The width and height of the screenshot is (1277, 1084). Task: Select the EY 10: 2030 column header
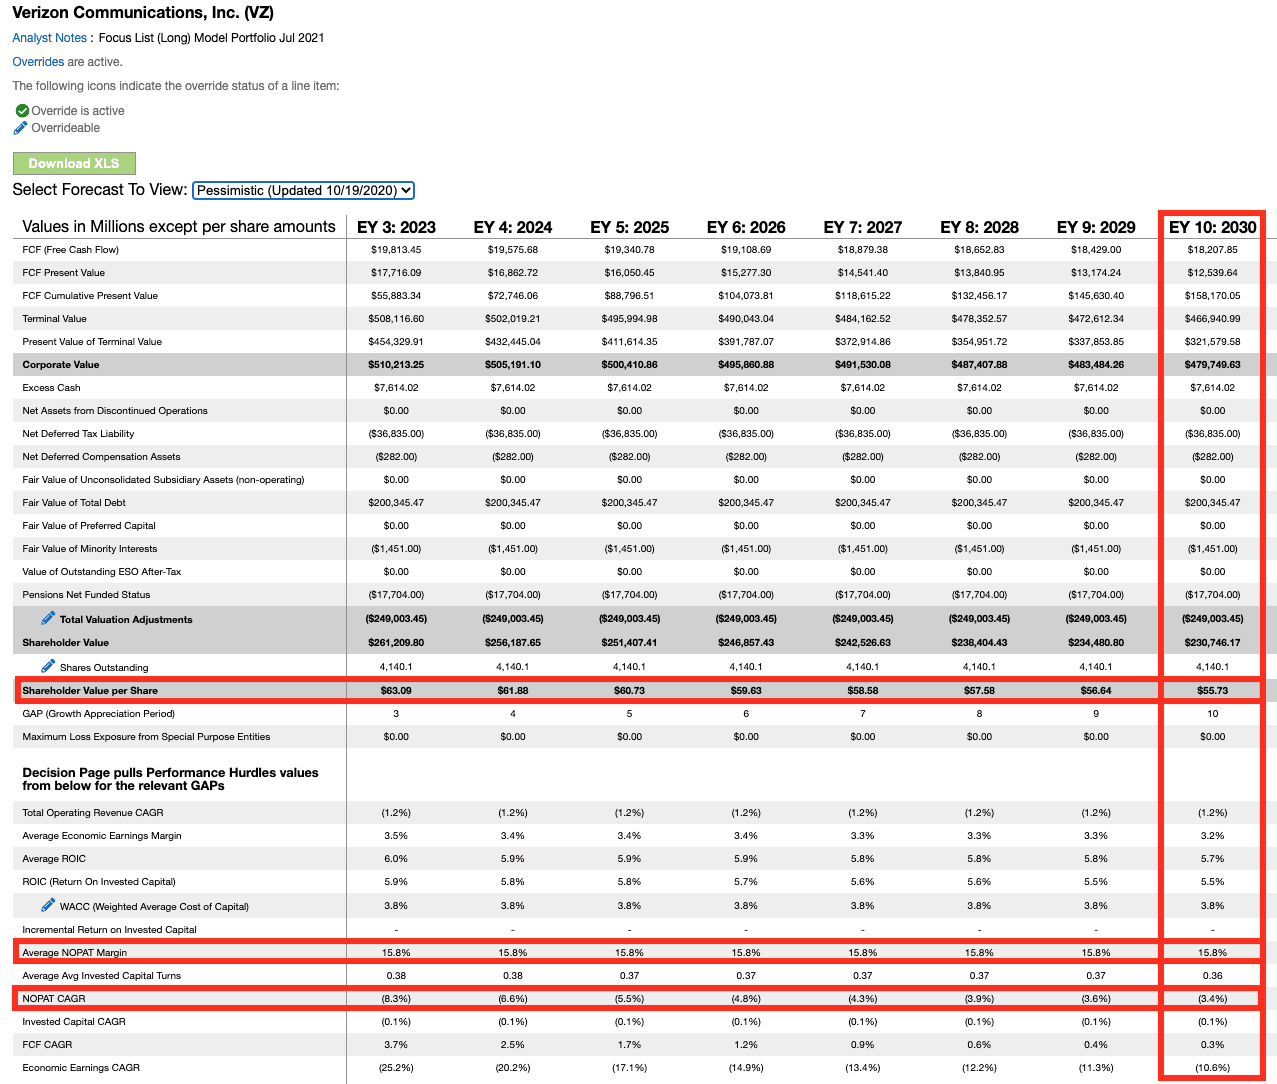pyautogui.click(x=1212, y=227)
